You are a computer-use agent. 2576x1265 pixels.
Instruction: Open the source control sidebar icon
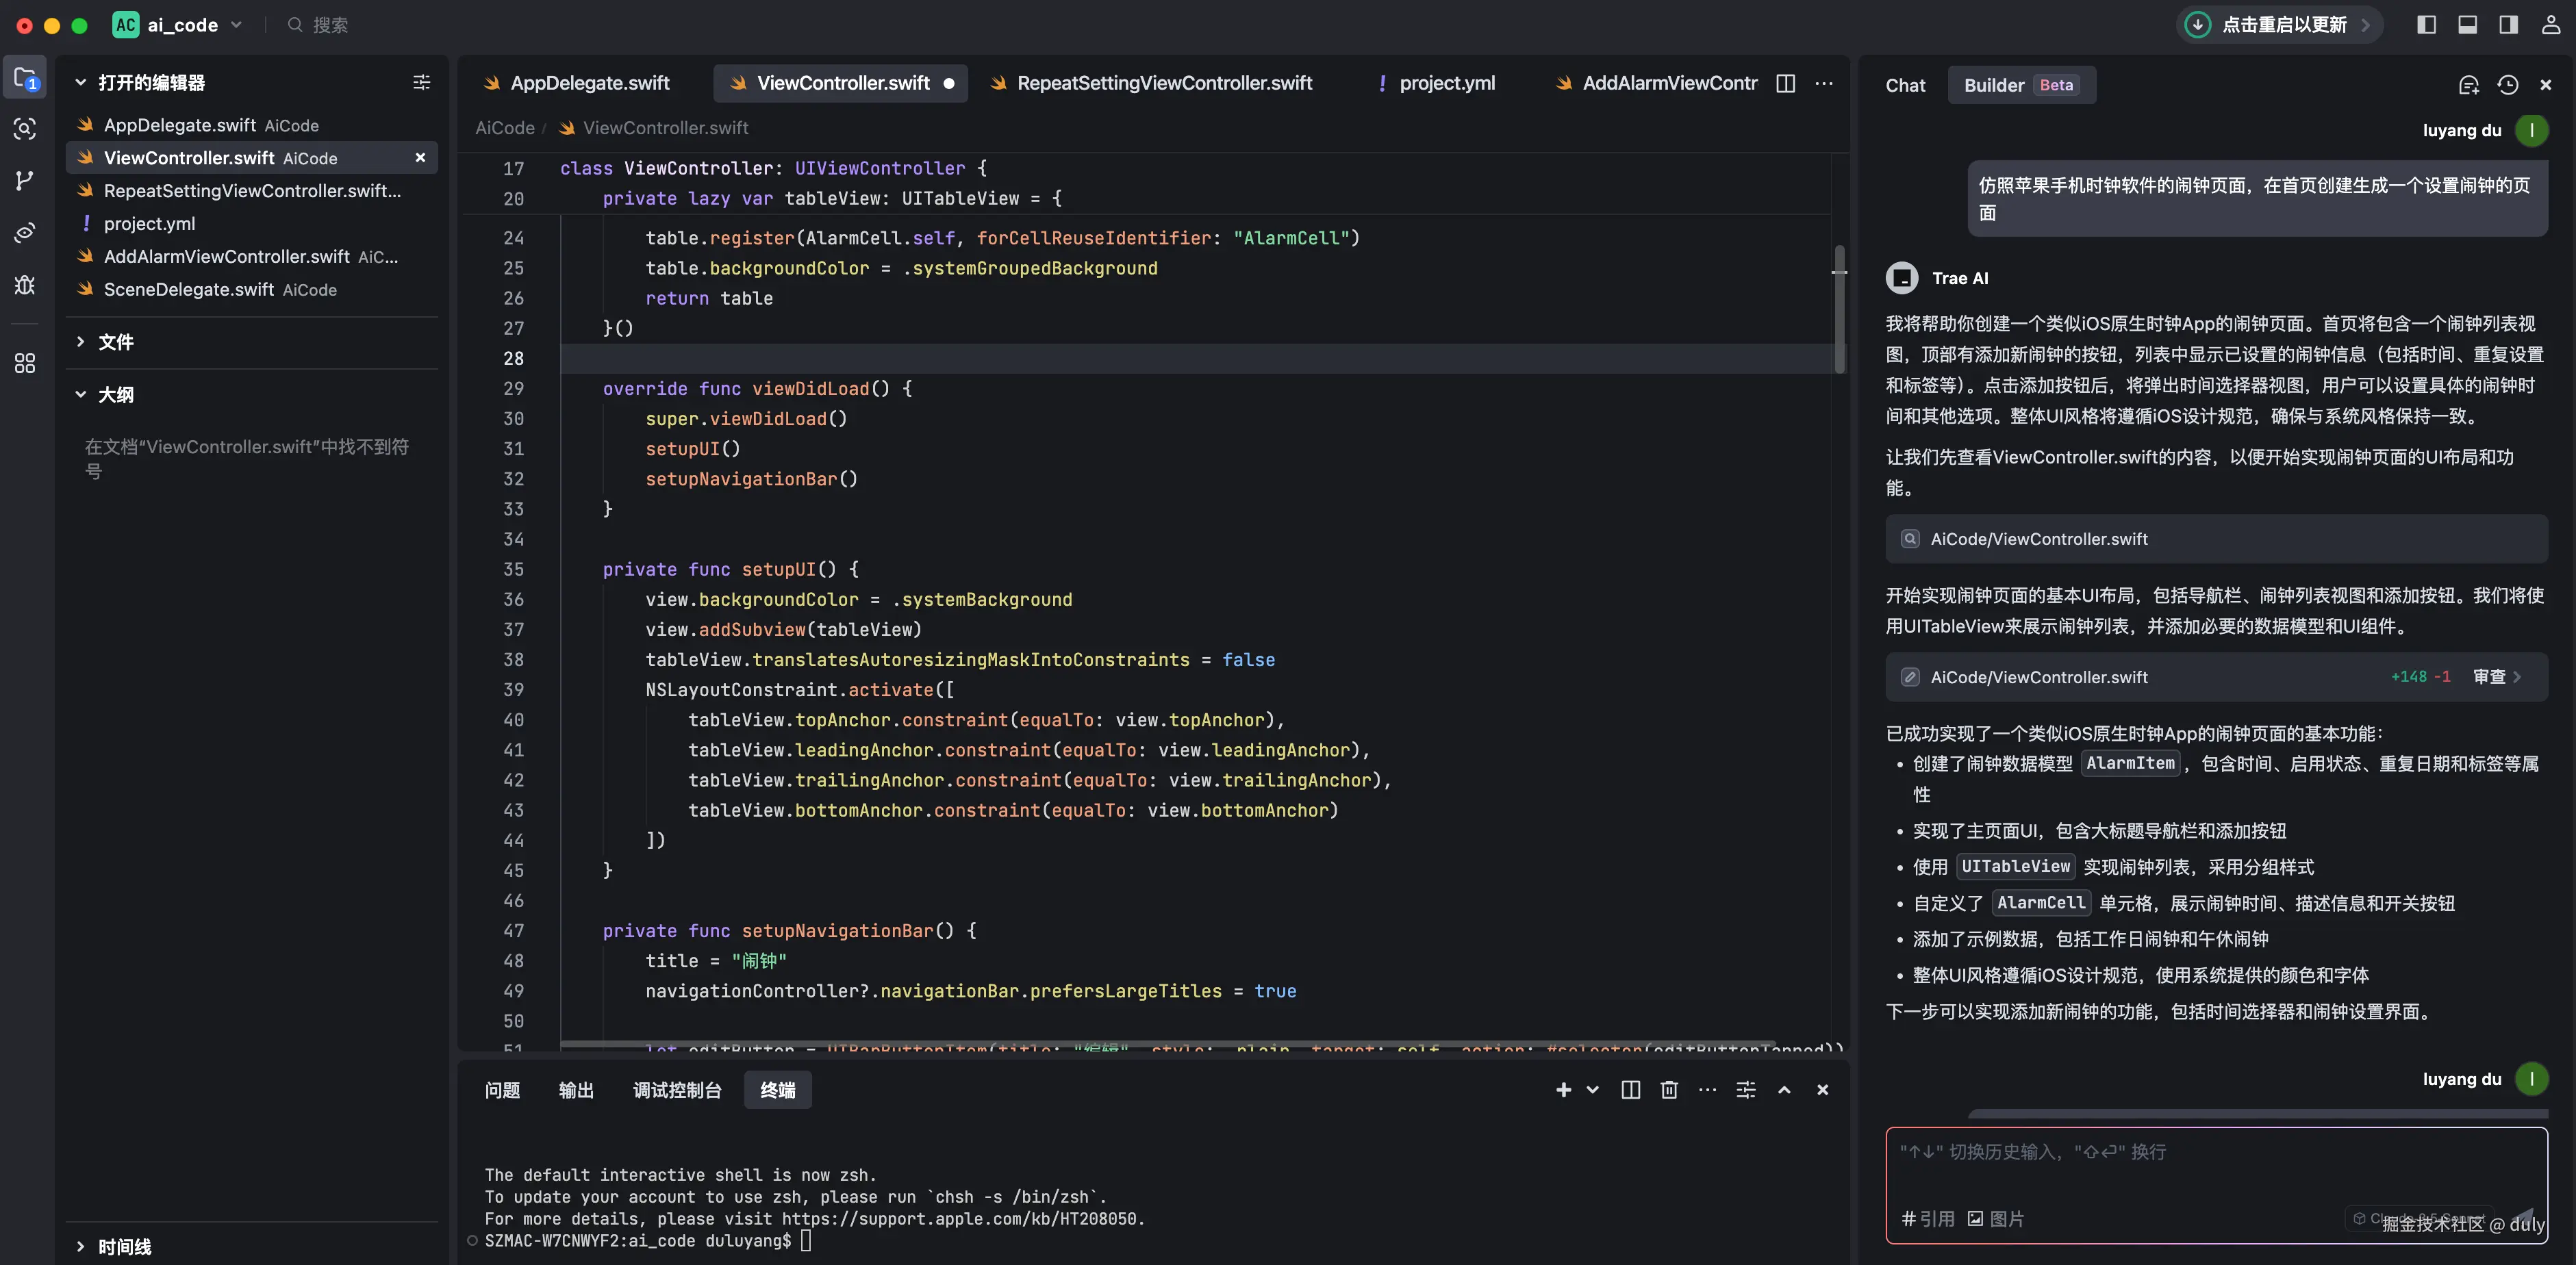click(x=25, y=181)
